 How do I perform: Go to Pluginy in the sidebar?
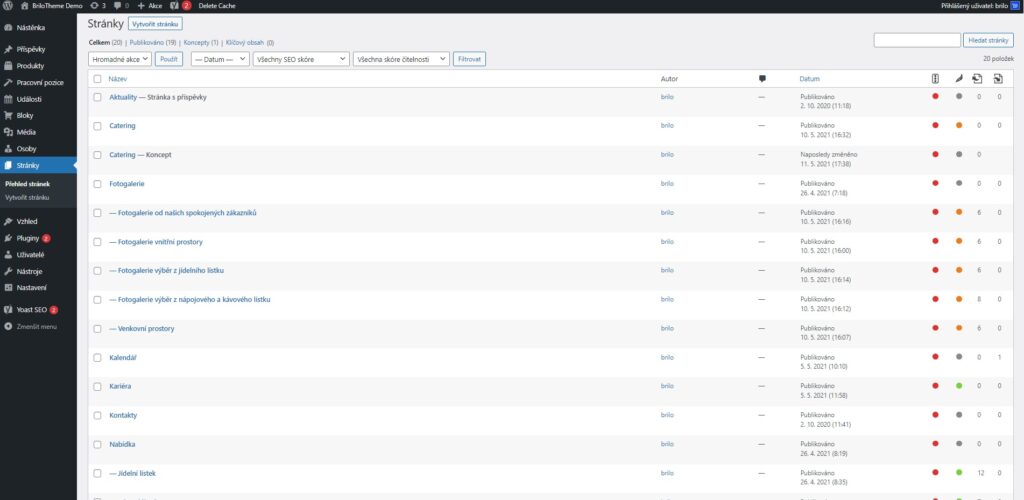click(x=27, y=238)
